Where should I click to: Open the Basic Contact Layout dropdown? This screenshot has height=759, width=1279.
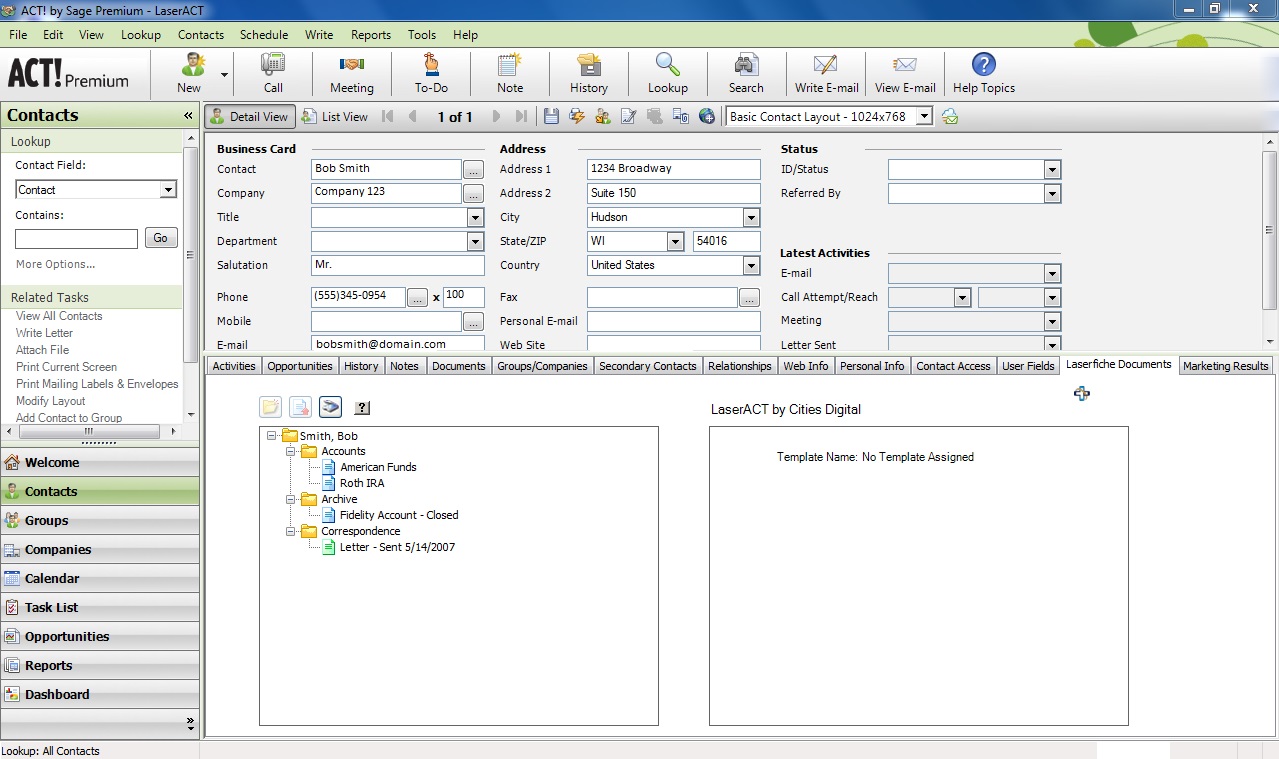pos(924,117)
